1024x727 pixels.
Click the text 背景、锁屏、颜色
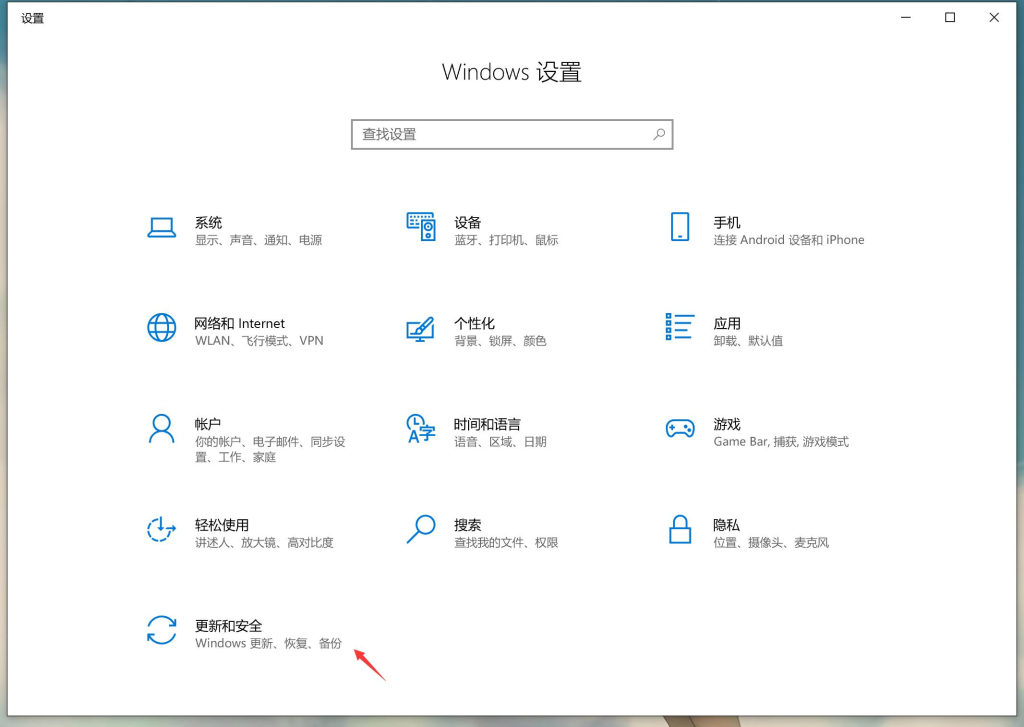click(x=500, y=341)
